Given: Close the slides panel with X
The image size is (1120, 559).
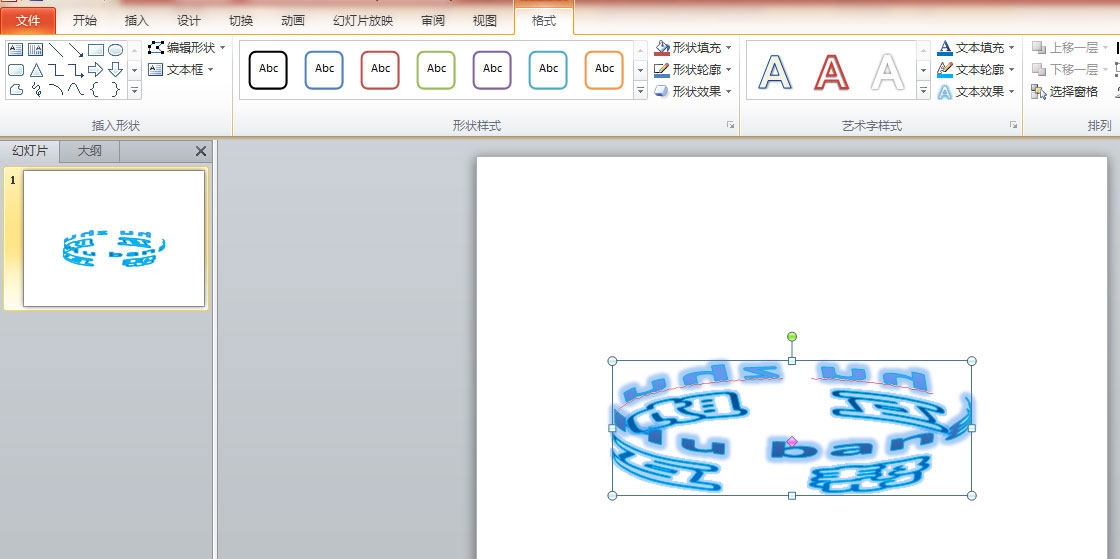Looking at the screenshot, I should pyautogui.click(x=200, y=151).
